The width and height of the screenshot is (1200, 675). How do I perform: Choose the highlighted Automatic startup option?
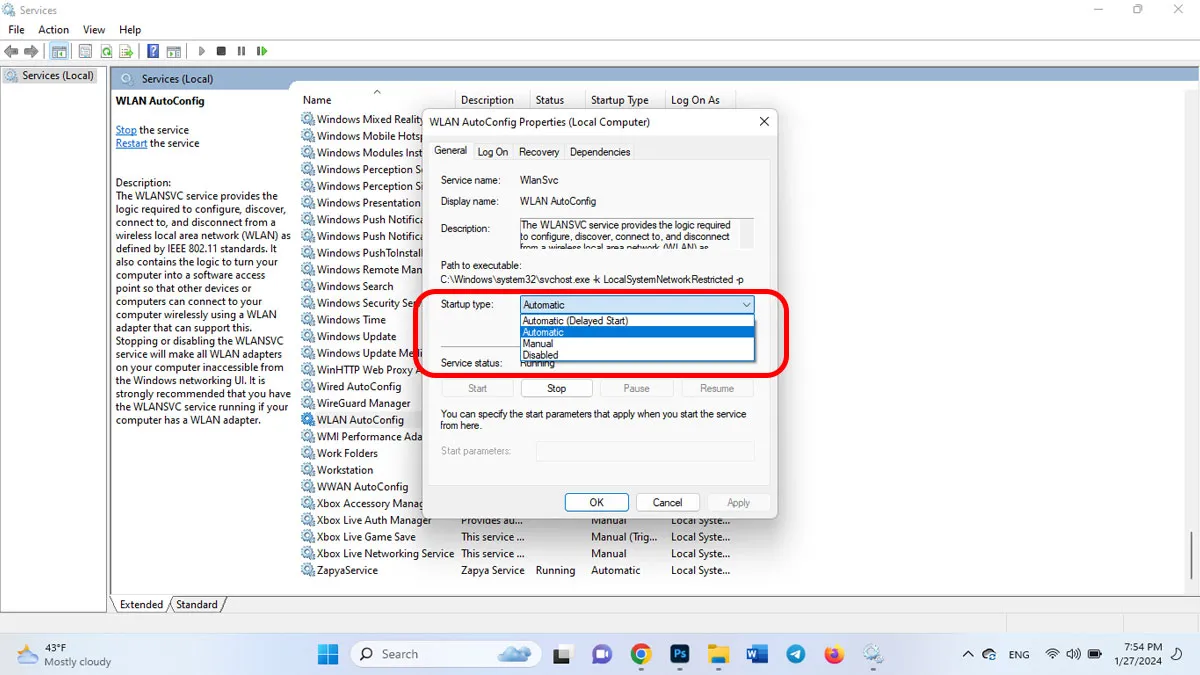637,332
